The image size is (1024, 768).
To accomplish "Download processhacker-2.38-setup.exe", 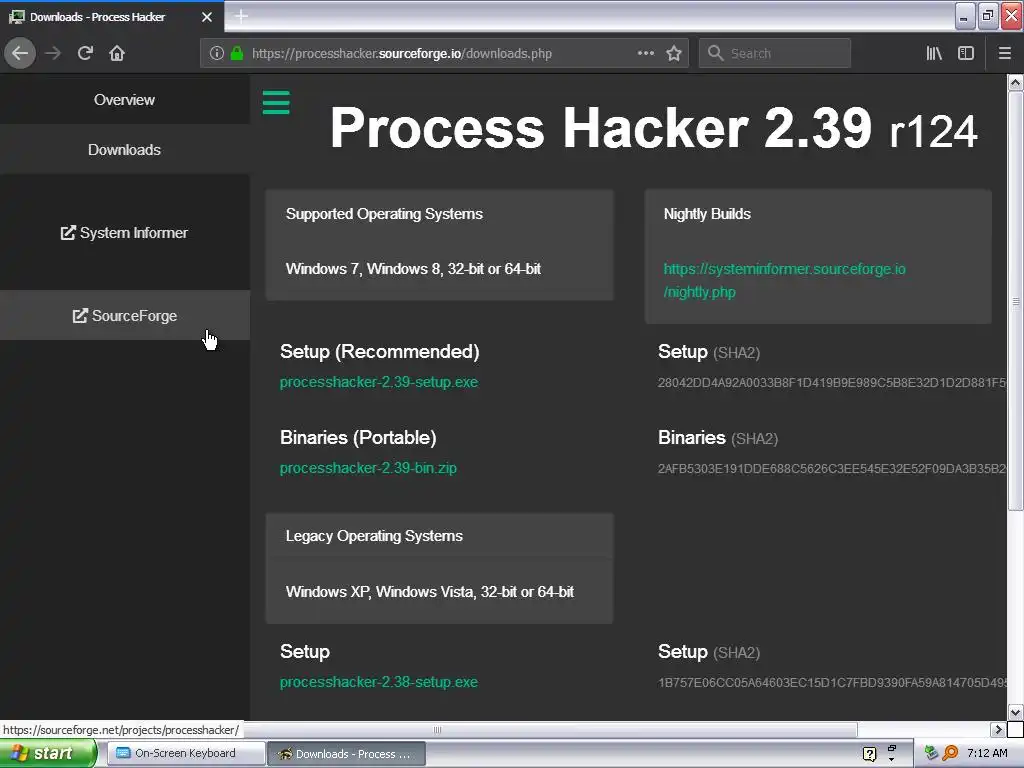I will [x=379, y=682].
